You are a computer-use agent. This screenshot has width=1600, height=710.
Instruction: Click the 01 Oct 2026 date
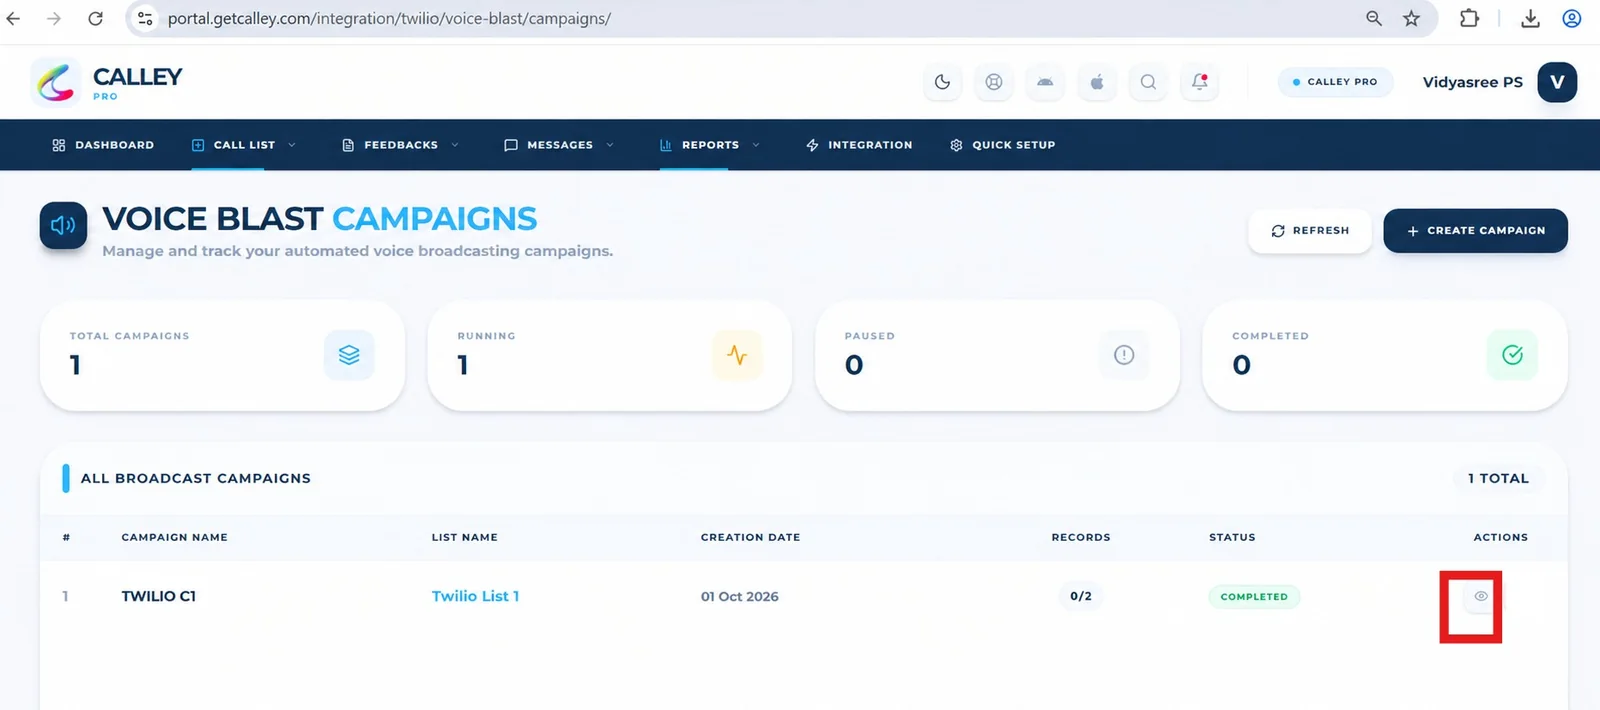click(739, 597)
